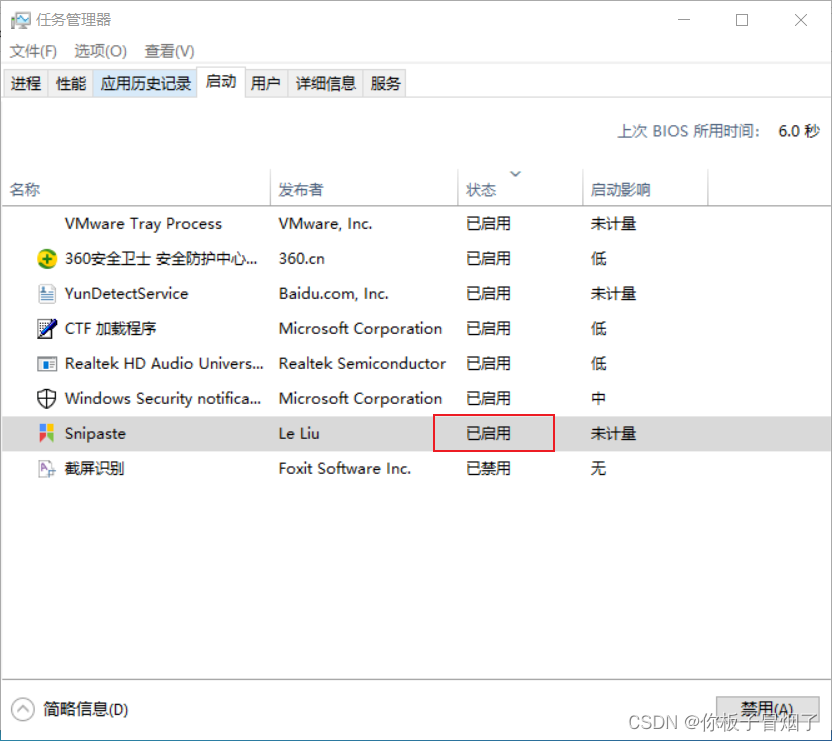Click the 已禁用 status of 截屏识别
Screen dimensions: 832x741
(x=488, y=469)
